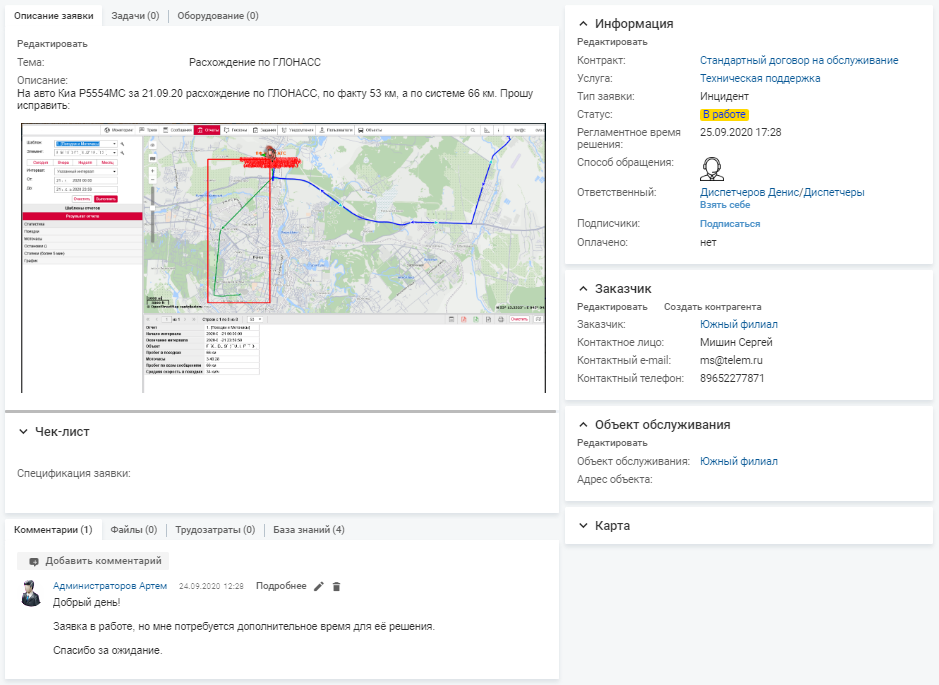Click the avatar of Администраторов Артем

pyautogui.click(x=31, y=593)
